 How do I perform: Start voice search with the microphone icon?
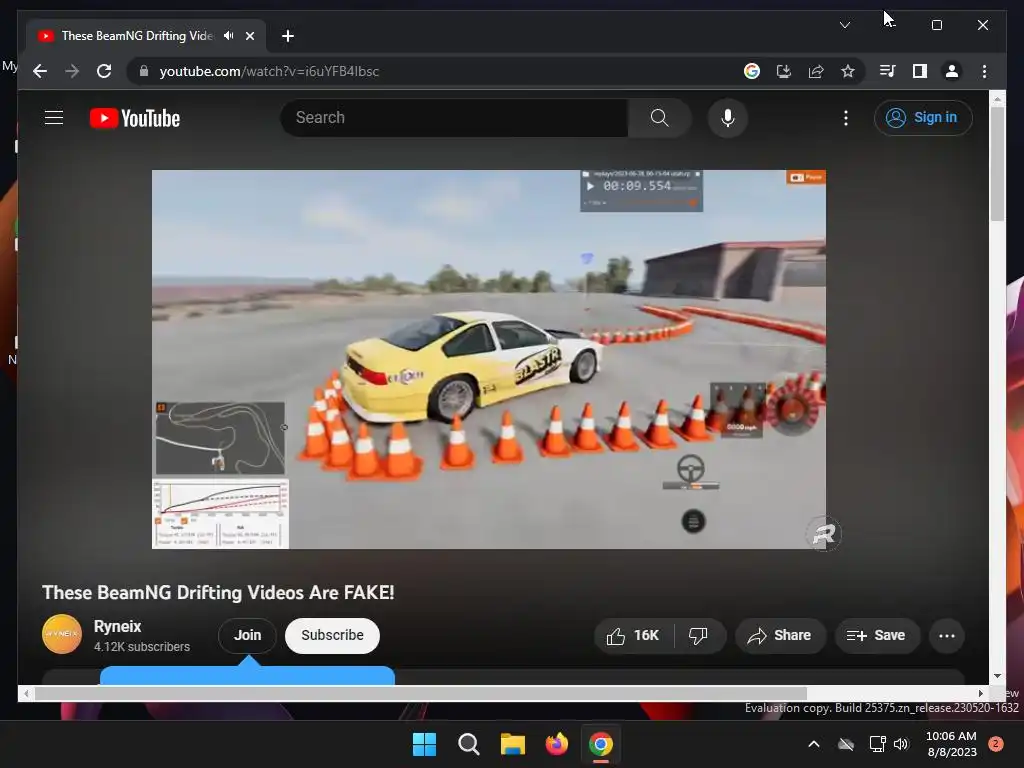[x=728, y=118]
